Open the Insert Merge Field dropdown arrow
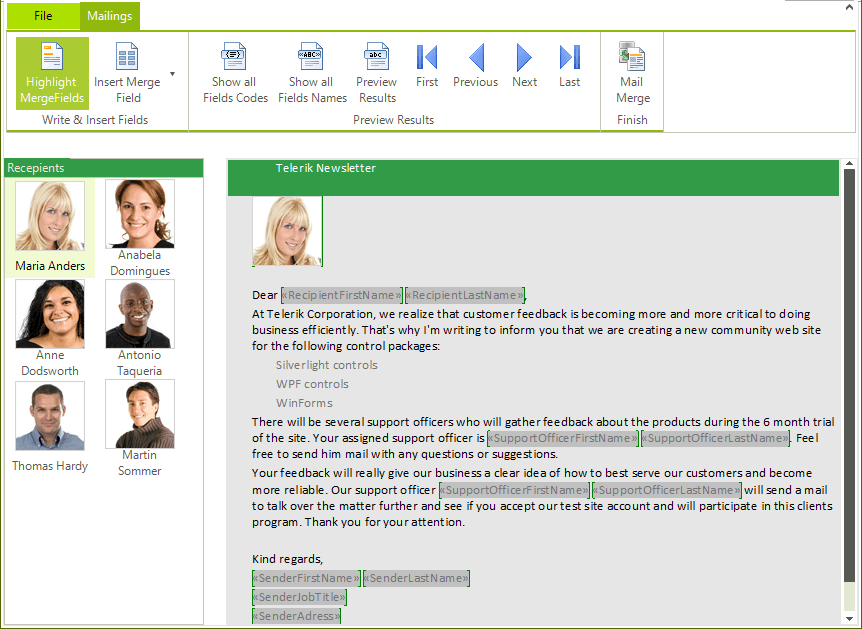 (x=173, y=74)
